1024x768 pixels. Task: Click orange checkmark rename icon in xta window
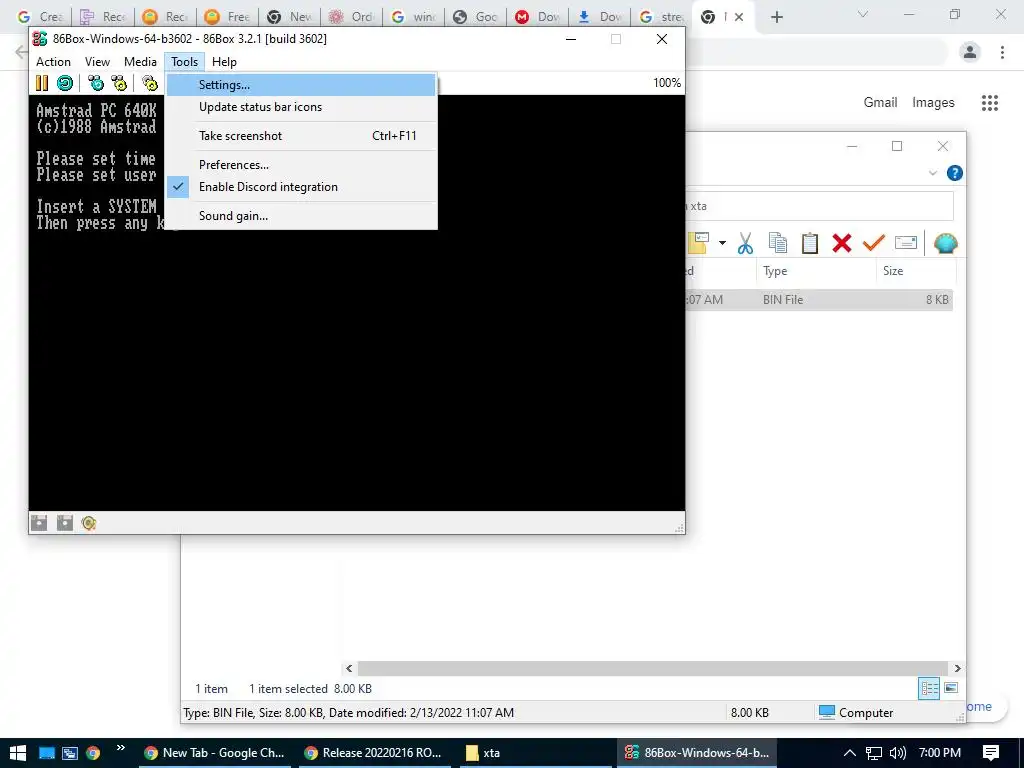(873, 243)
